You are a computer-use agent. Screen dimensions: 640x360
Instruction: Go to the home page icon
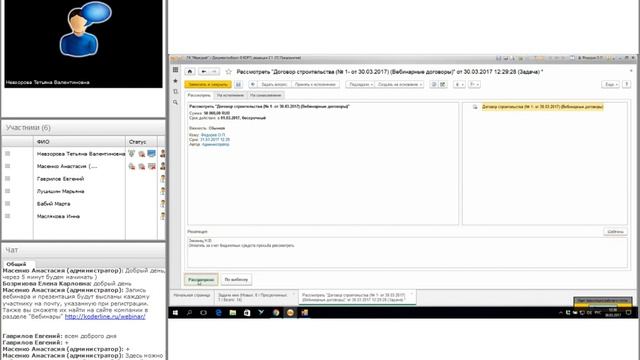(x=190, y=71)
